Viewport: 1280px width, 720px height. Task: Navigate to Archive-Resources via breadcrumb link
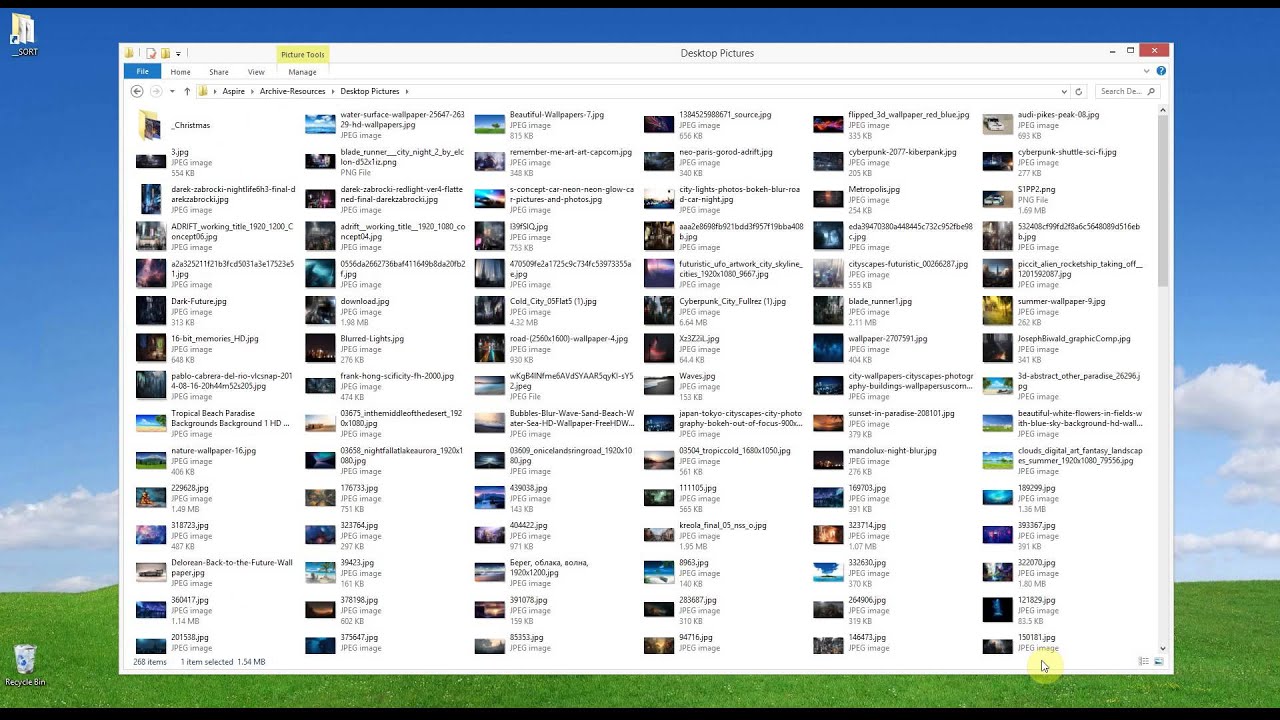click(290, 91)
